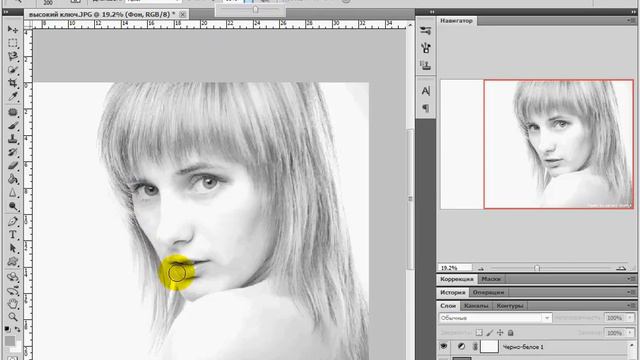Select the Quick Selection tool
640x360 pixels.
pos(13,70)
